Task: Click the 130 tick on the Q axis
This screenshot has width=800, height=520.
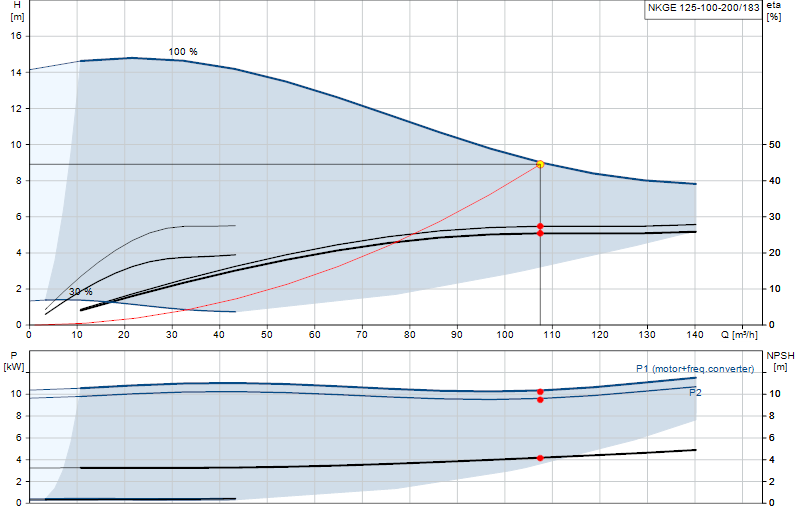Action: [x=647, y=335]
